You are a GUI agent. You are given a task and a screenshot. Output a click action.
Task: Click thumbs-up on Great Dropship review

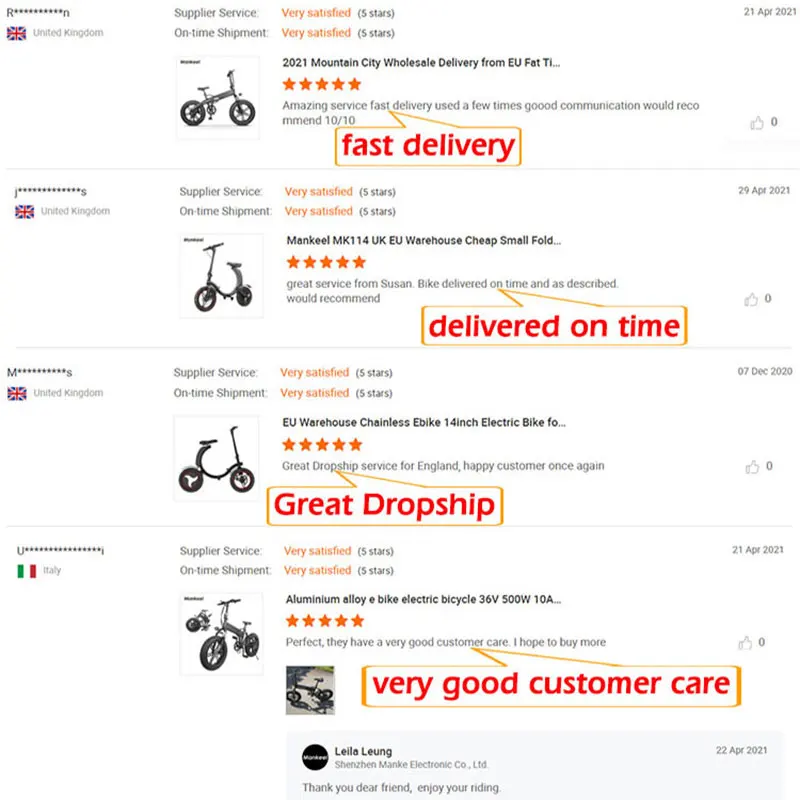click(x=752, y=466)
